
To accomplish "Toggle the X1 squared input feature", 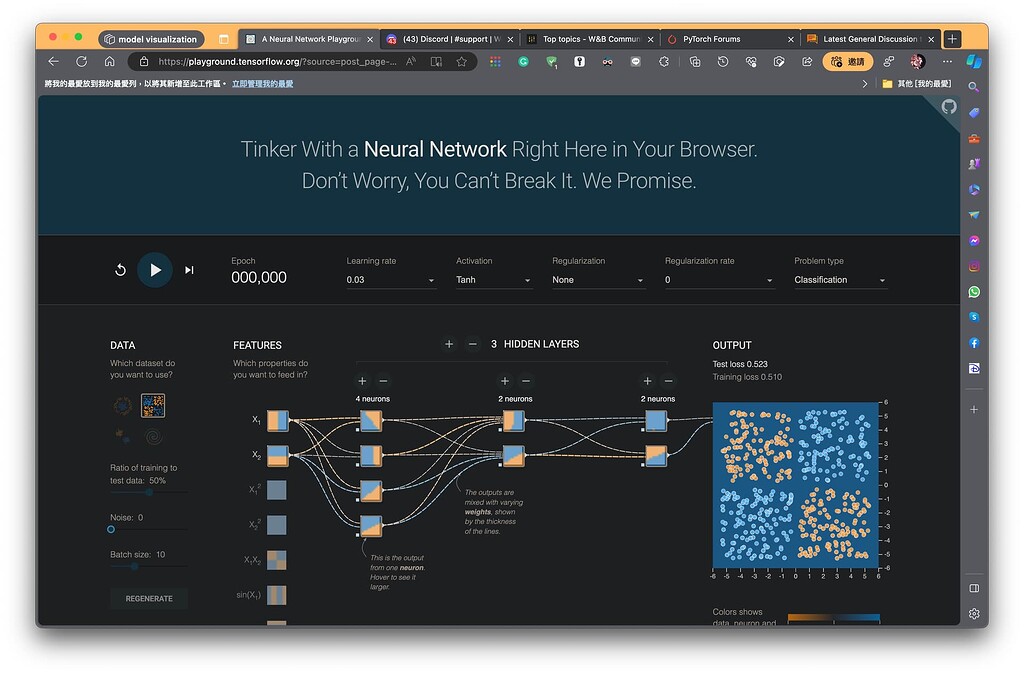I will 277,490.
